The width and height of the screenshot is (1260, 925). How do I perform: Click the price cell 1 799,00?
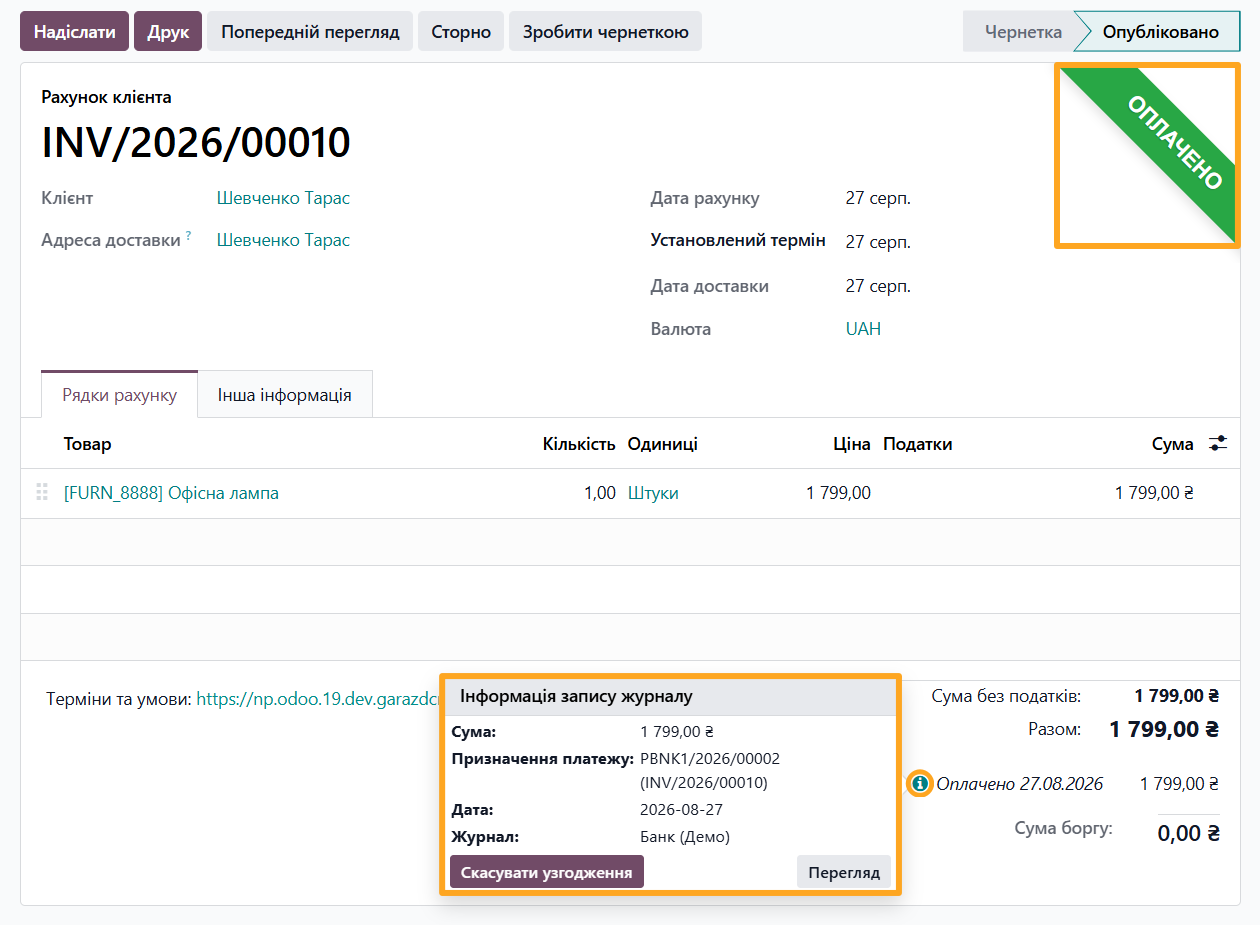[x=838, y=493]
